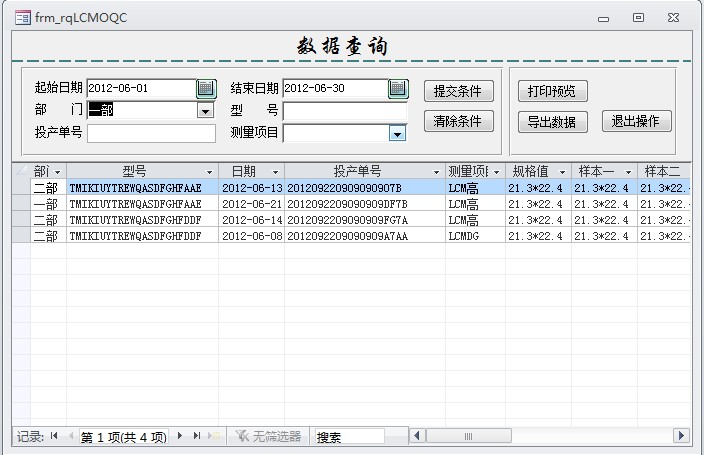Go to next record navigation arrow
The height and width of the screenshot is (455, 704).
coord(180,436)
